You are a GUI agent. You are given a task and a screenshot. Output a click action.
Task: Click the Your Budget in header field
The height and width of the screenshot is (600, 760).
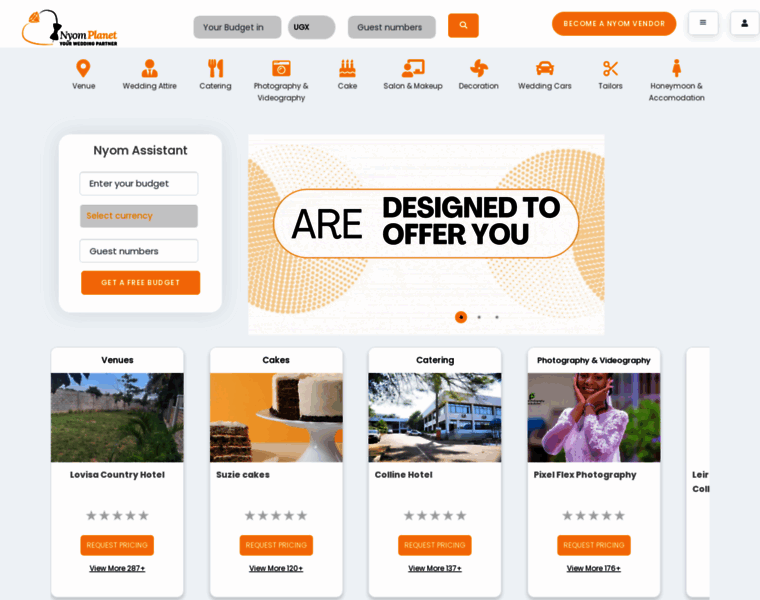[237, 27]
